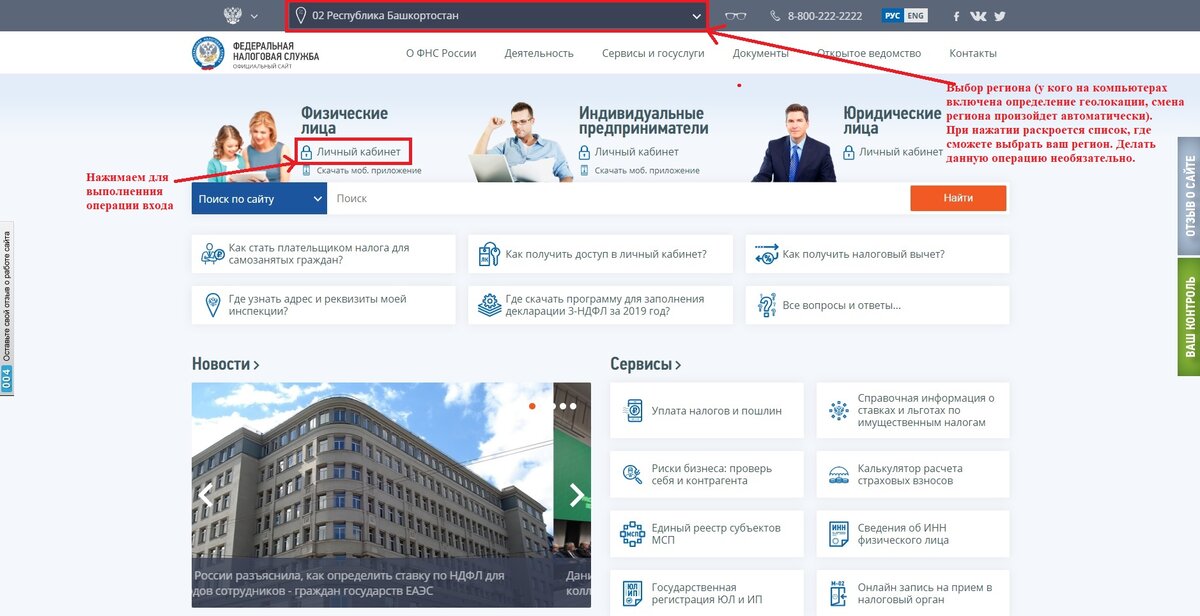Open the green 'Ваш контроль' side tab
1200x616 pixels.
coord(1189,317)
